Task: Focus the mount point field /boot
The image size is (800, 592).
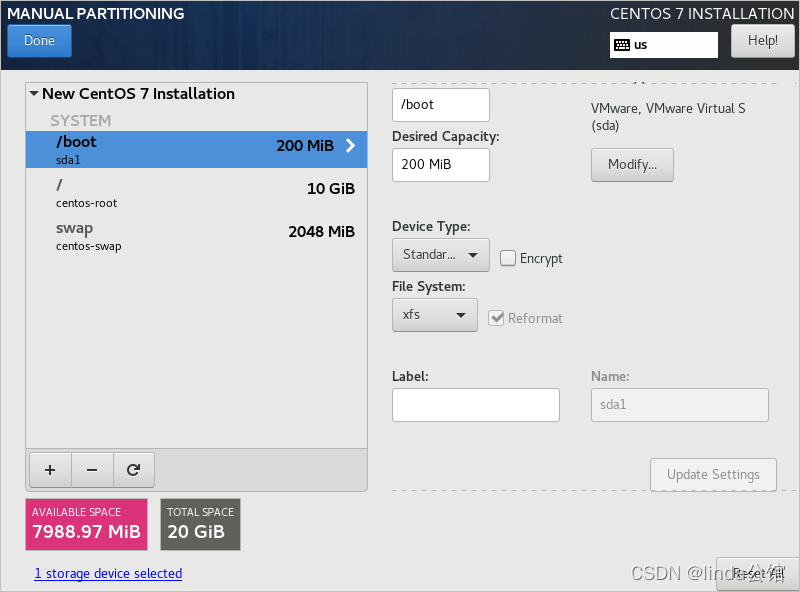Action: 441,105
